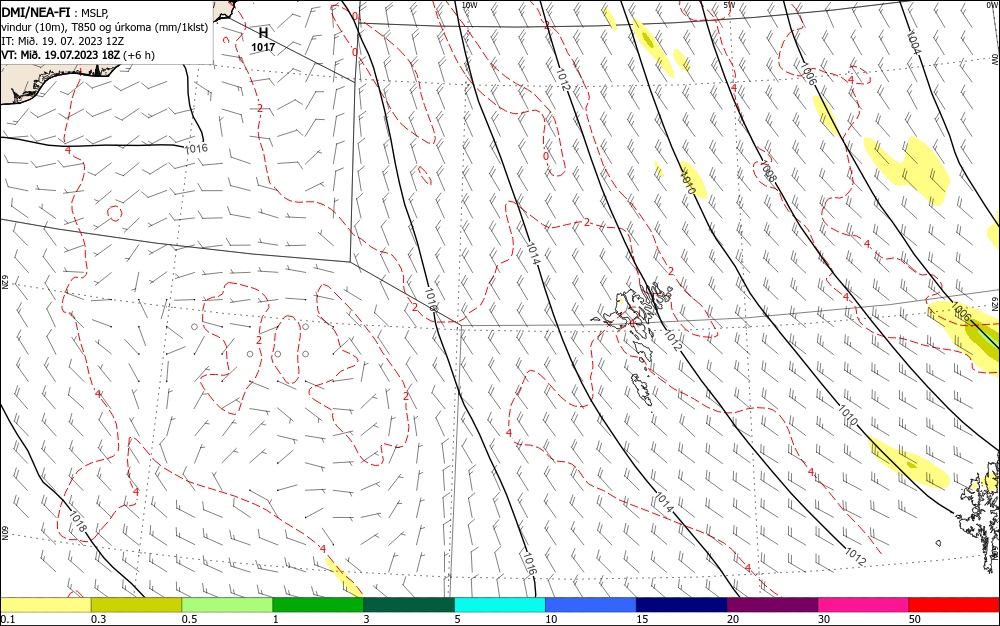Click the 'vindur (10m), T850 og úrkoma' line
The image size is (1000, 626).
tap(105, 27)
